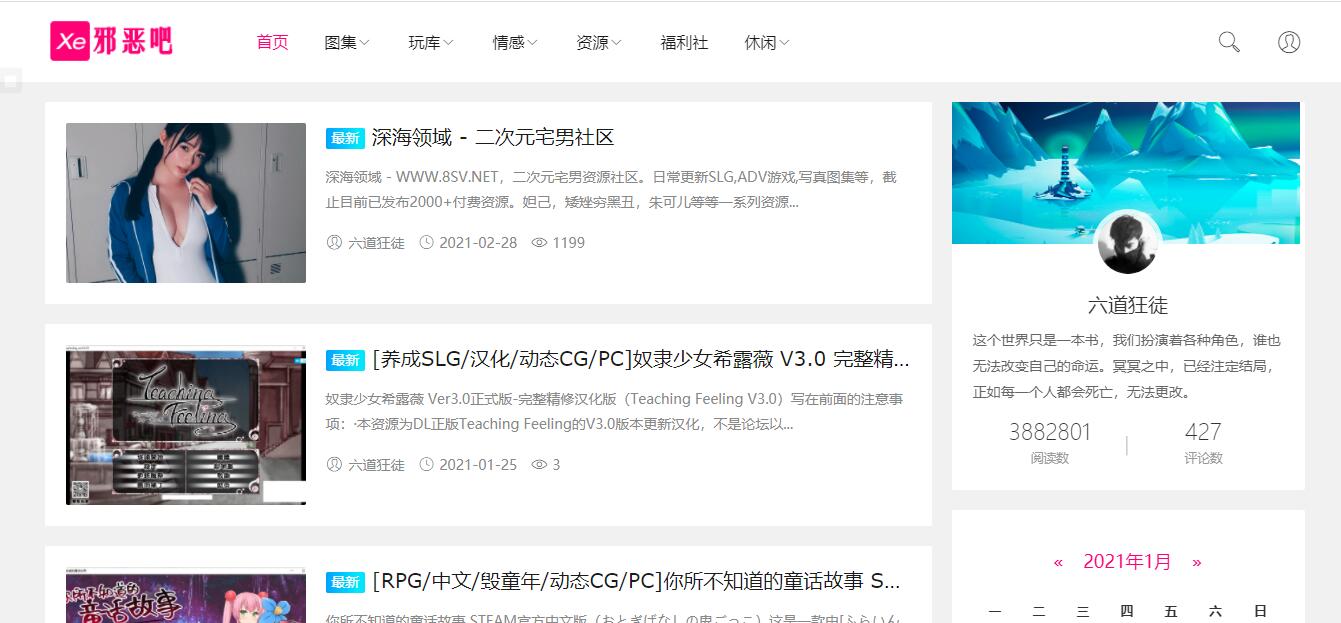Click the 日 weekday header in calendar
Image resolution: width=1341 pixels, height=623 pixels.
pos(1260,611)
